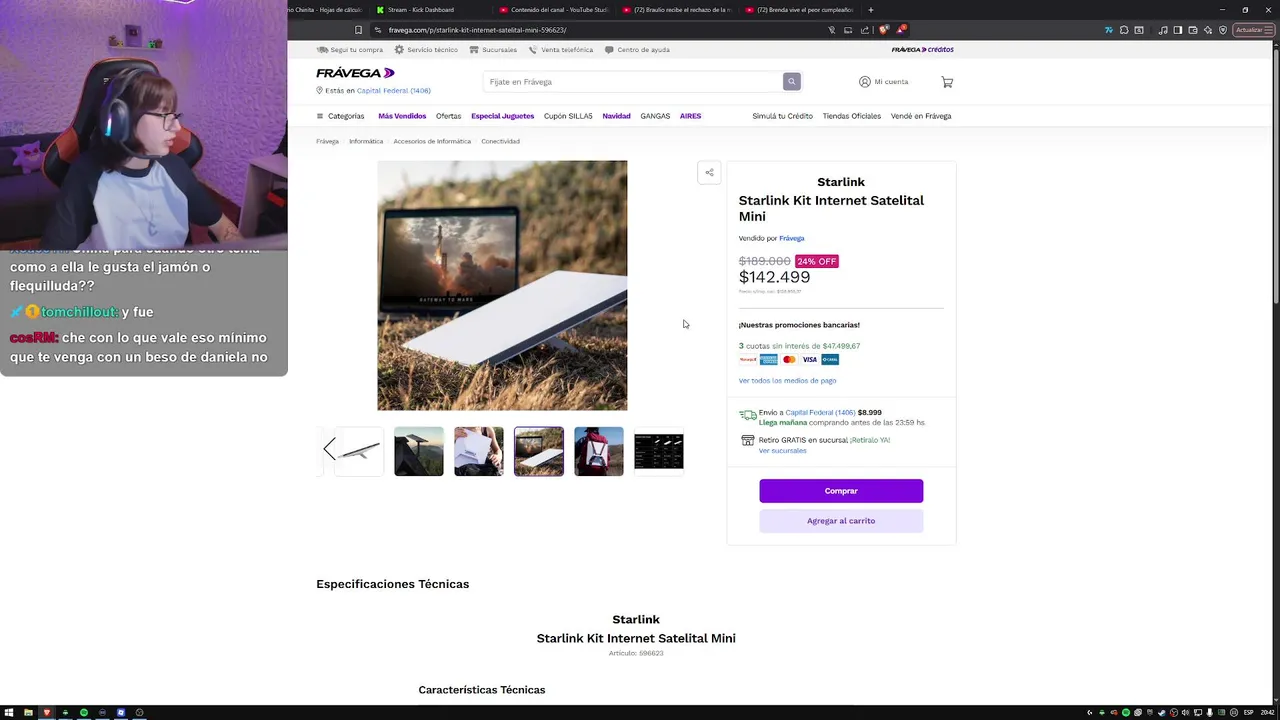Click Agregar al carrito button
1280x720 pixels.
coord(841,521)
